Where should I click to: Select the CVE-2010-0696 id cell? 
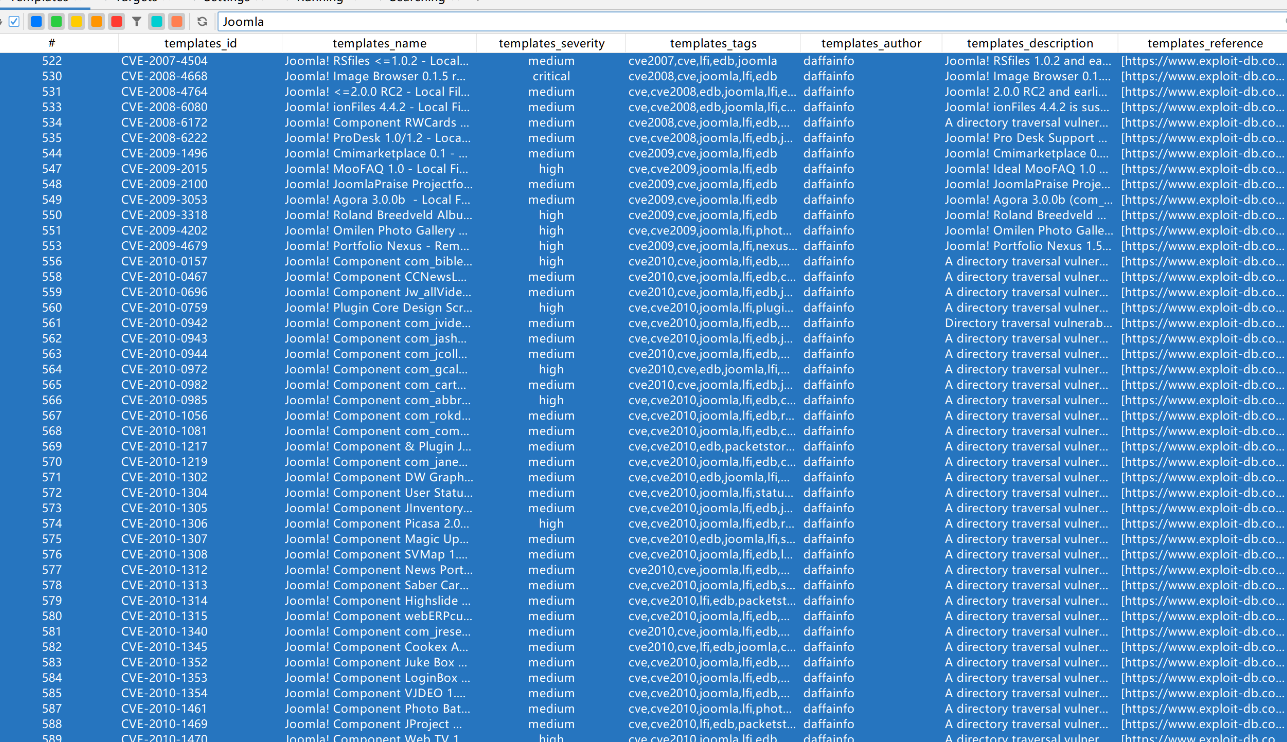tap(164, 292)
